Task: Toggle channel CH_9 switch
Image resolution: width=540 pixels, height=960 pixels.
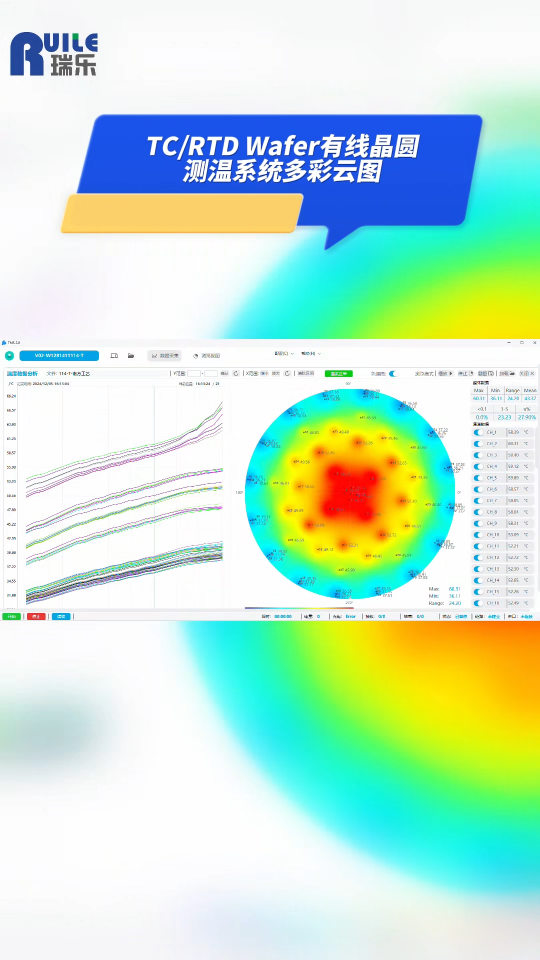Action: (x=478, y=523)
